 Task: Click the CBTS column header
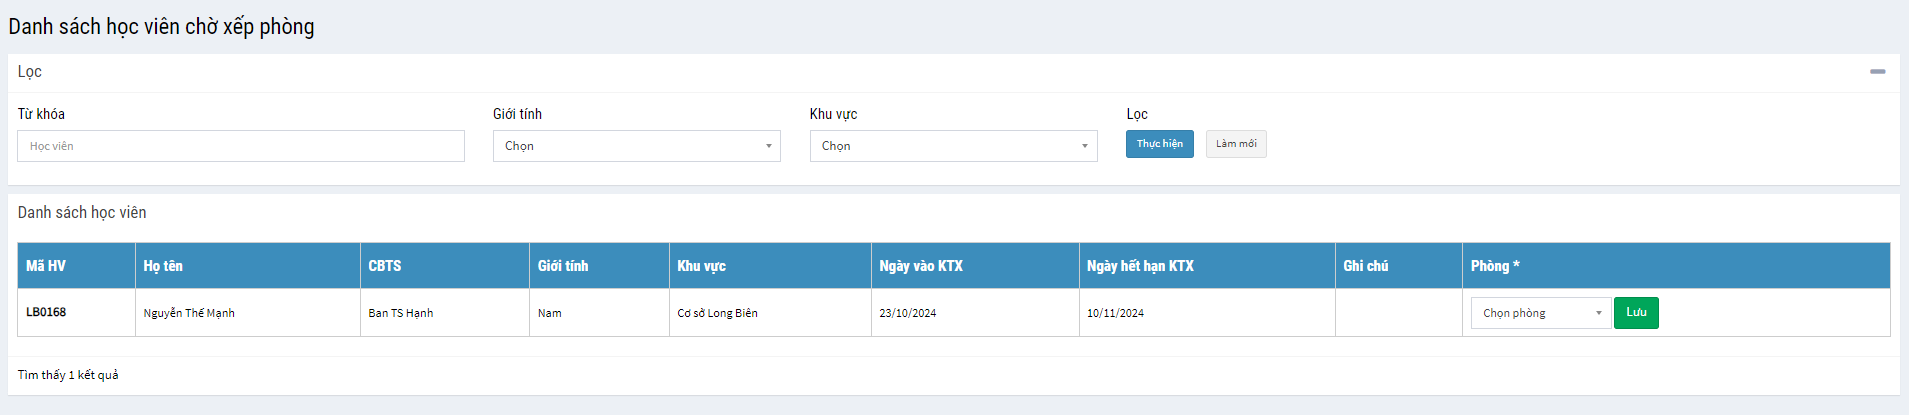[385, 266]
